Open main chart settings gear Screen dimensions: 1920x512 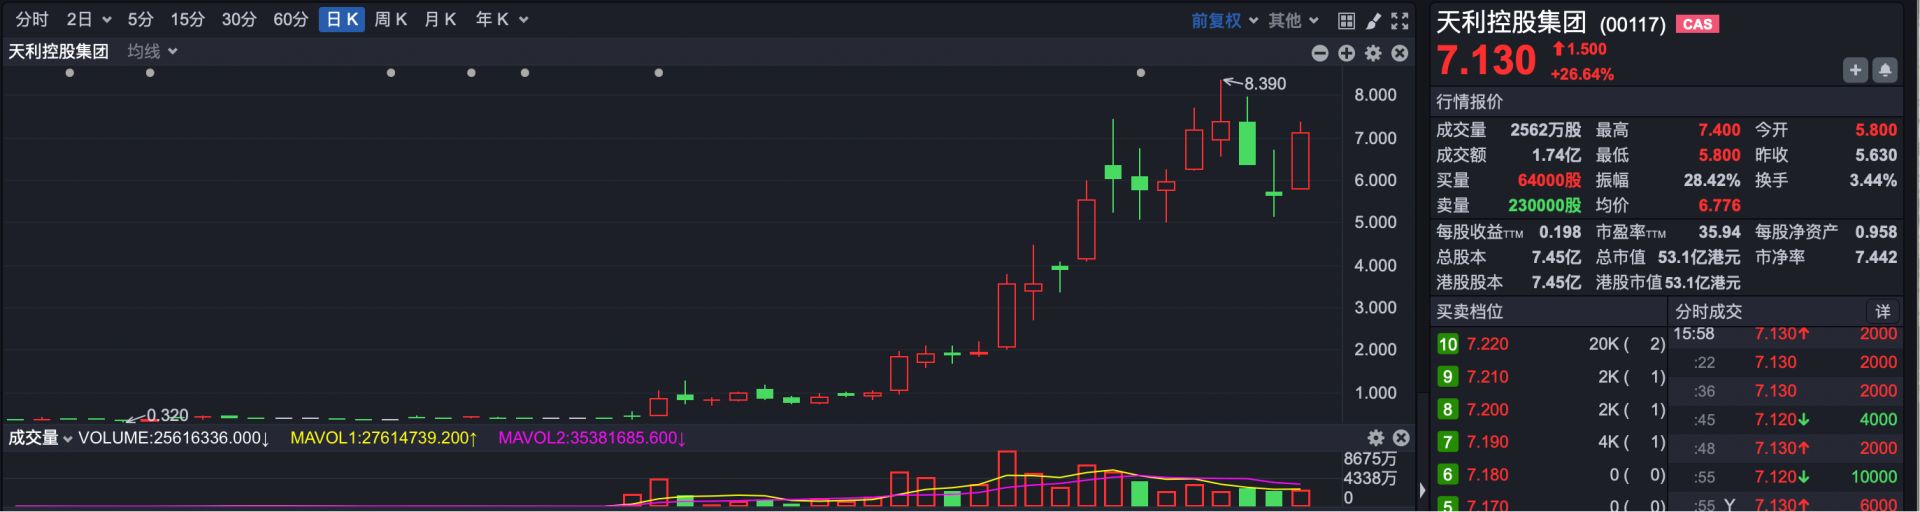(x=1374, y=53)
